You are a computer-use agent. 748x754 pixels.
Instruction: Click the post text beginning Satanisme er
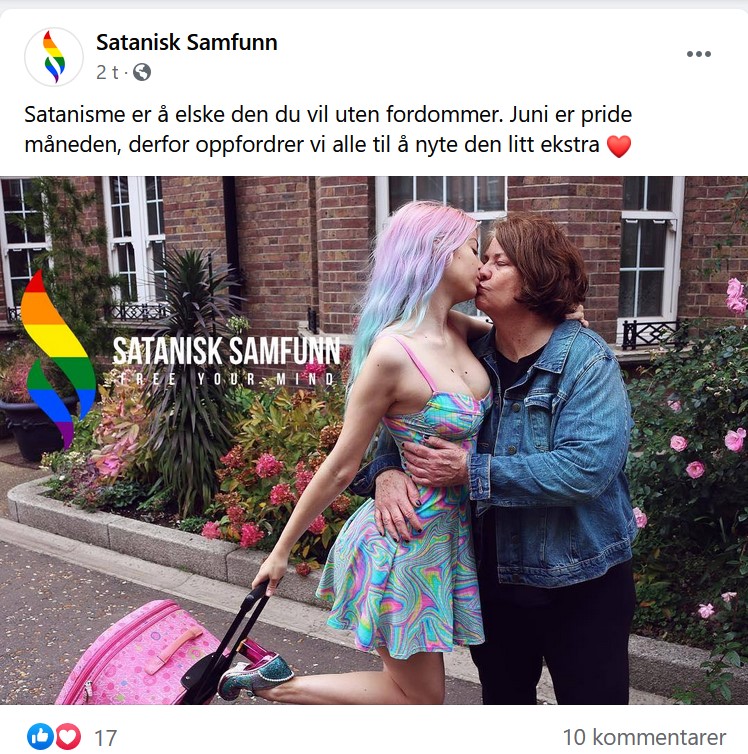click(x=328, y=129)
